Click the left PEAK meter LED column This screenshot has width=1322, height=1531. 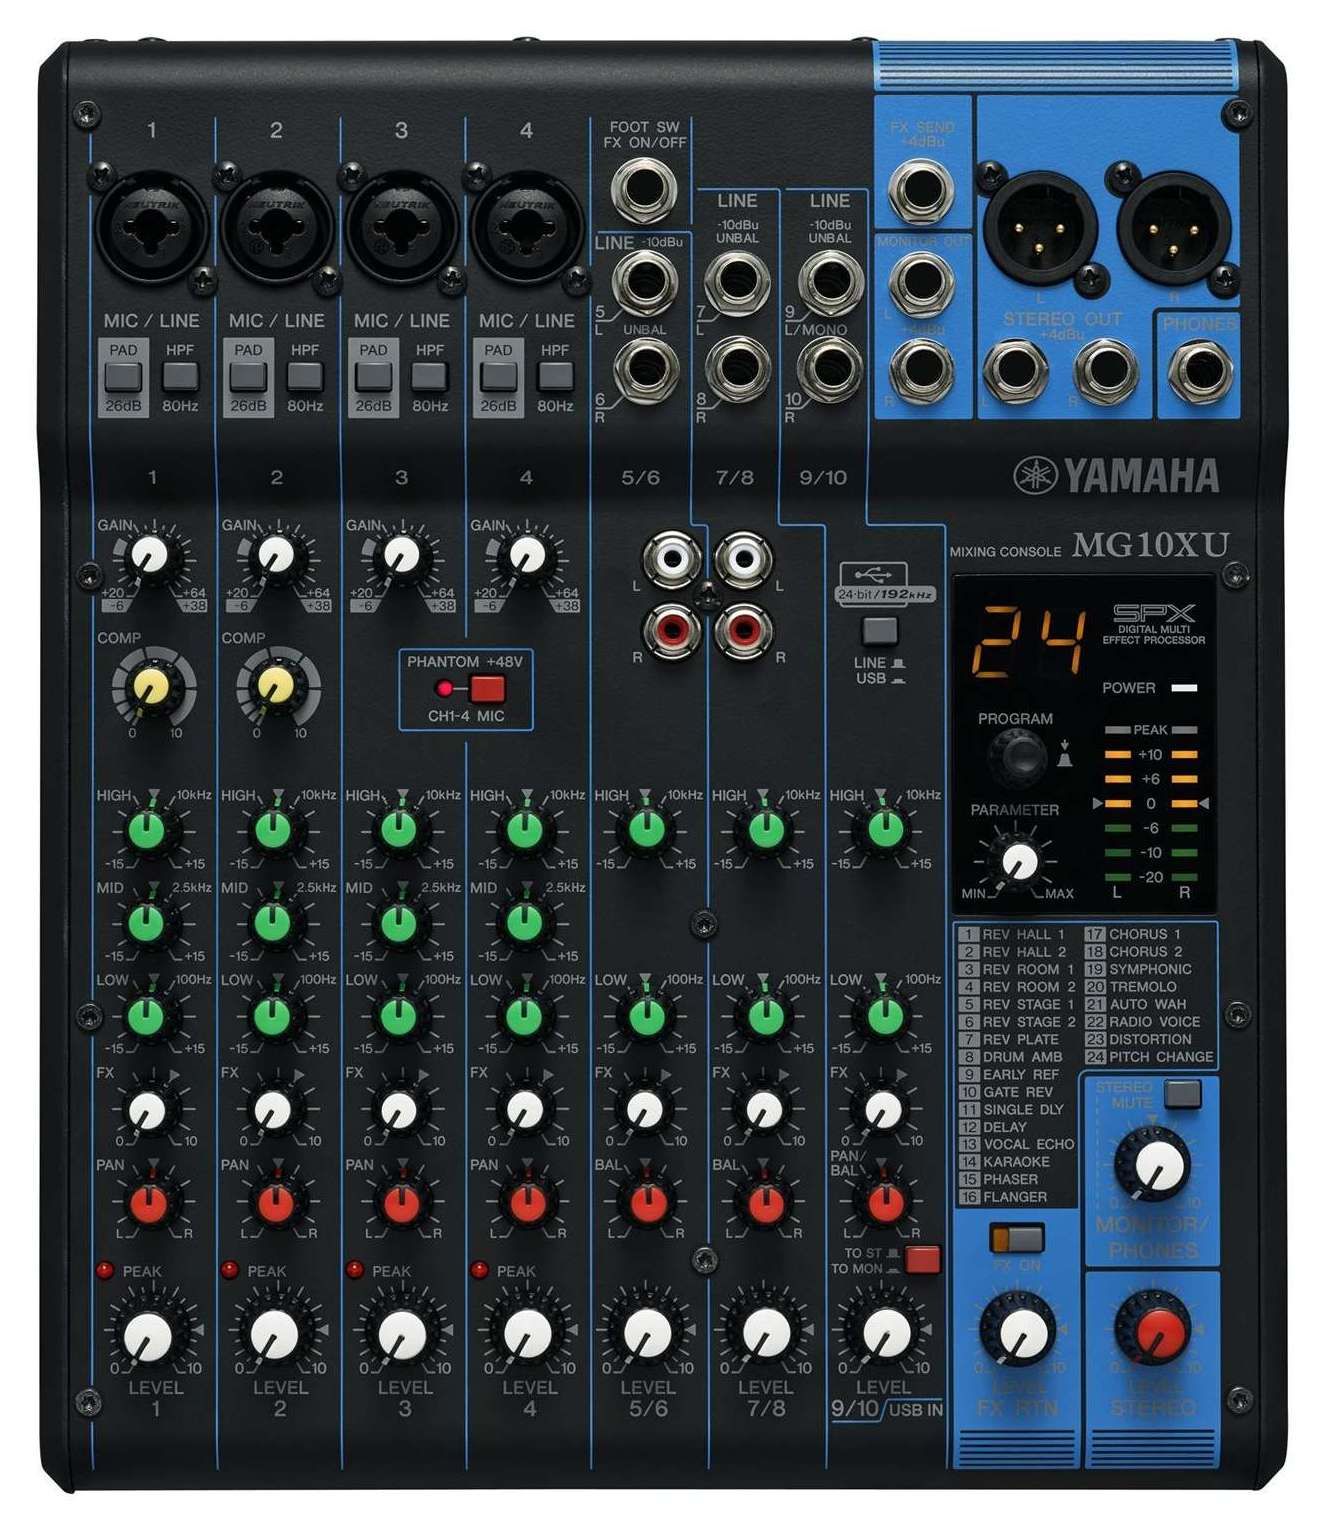point(1117,804)
